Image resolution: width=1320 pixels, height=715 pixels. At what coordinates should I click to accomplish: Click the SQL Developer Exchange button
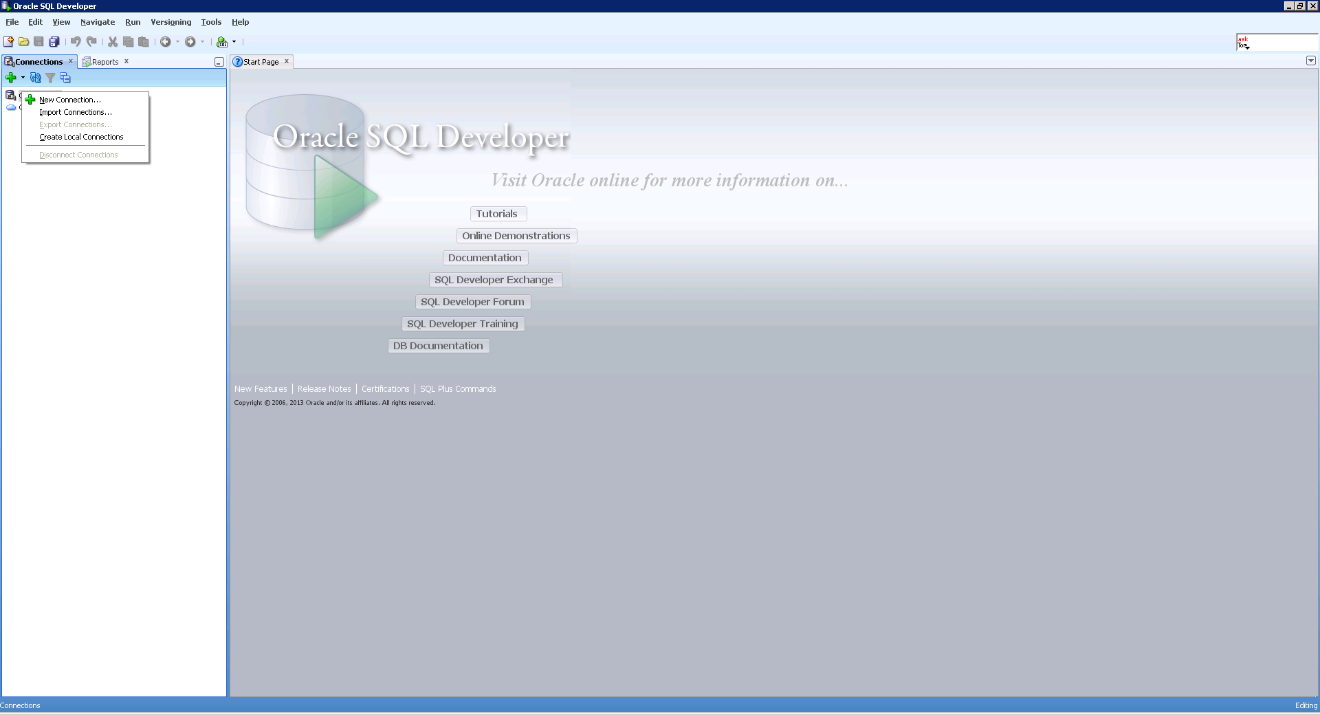pos(494,280)
